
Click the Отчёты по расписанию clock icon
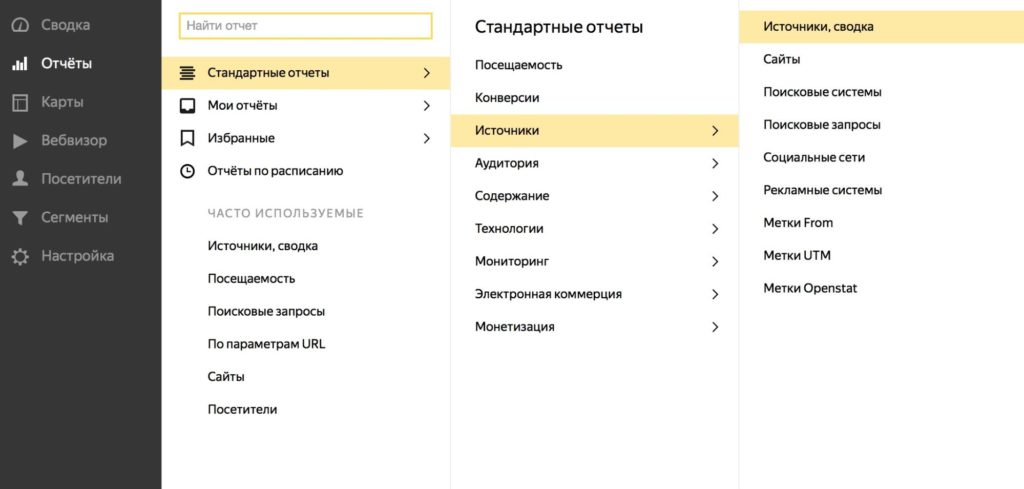pos(187,171)
